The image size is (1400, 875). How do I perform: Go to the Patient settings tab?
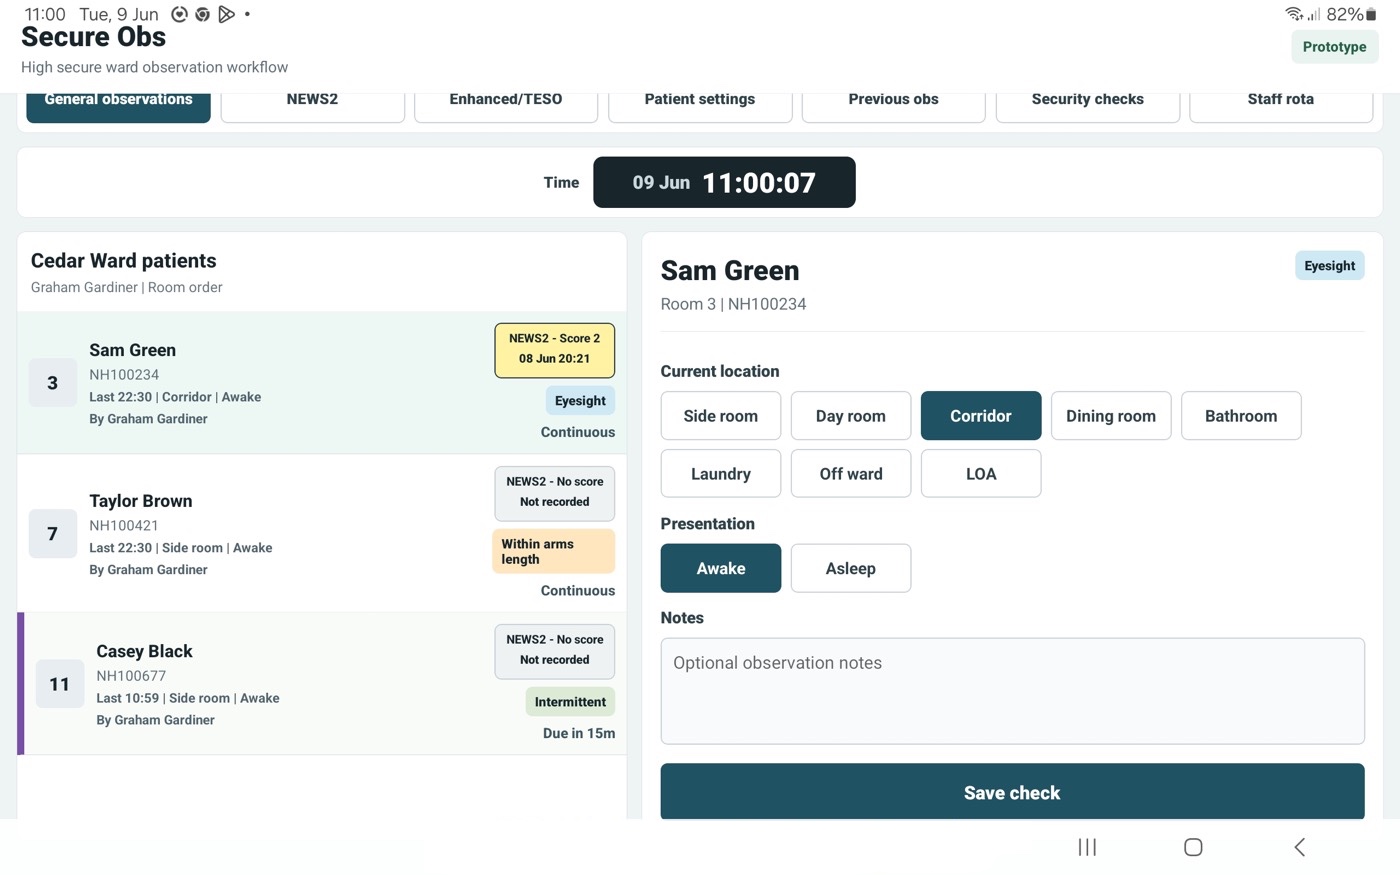click(700, 106)
